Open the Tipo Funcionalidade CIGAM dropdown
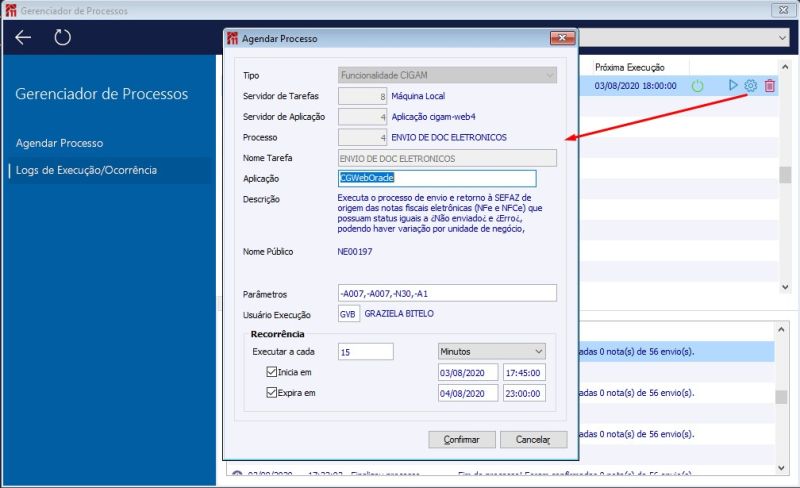 click(447, 75)
